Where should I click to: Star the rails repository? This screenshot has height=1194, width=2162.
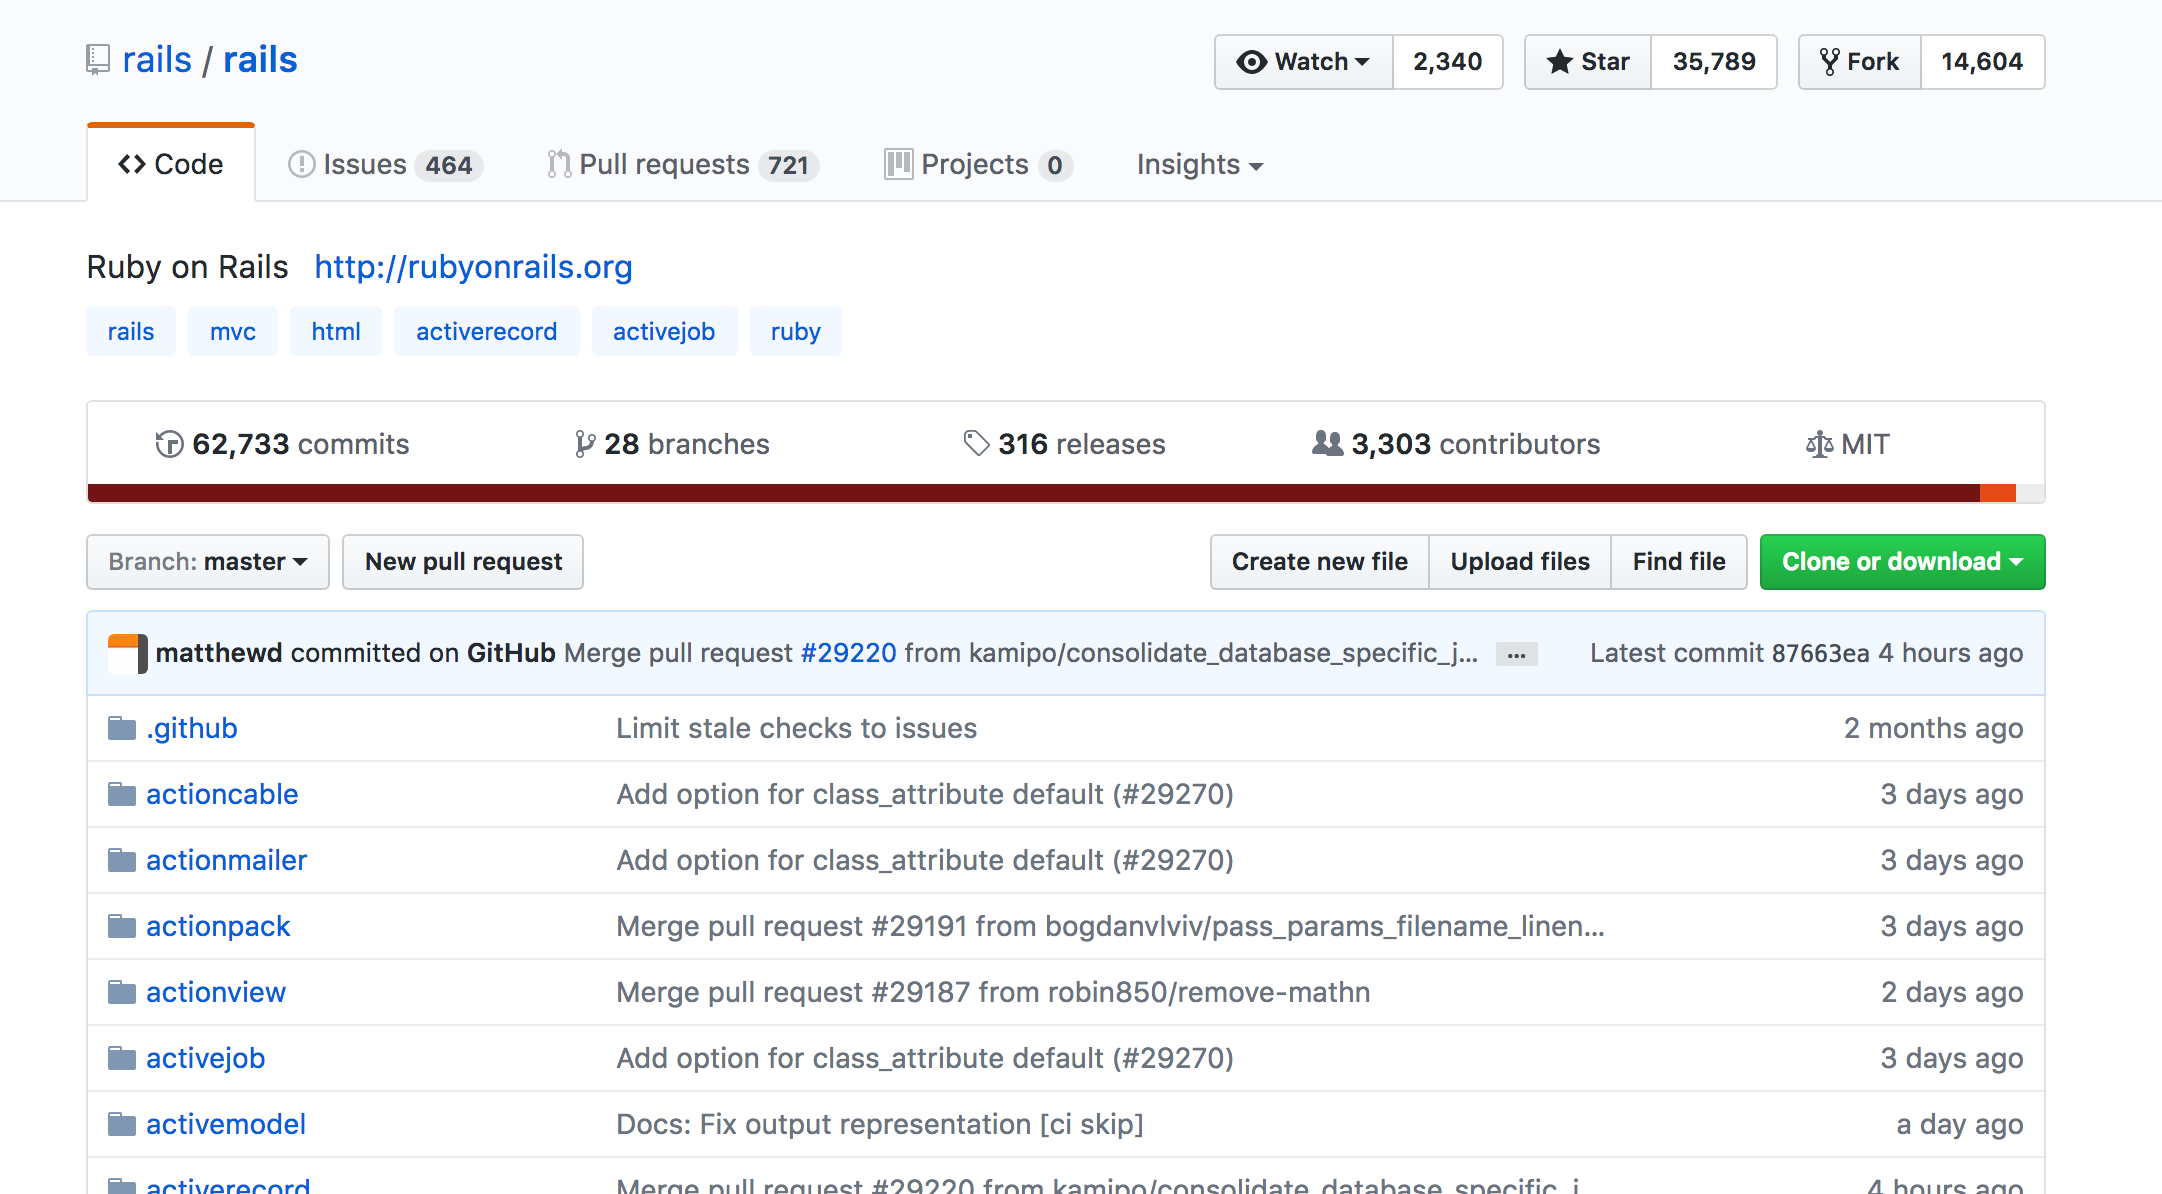tap(1588, 62)
